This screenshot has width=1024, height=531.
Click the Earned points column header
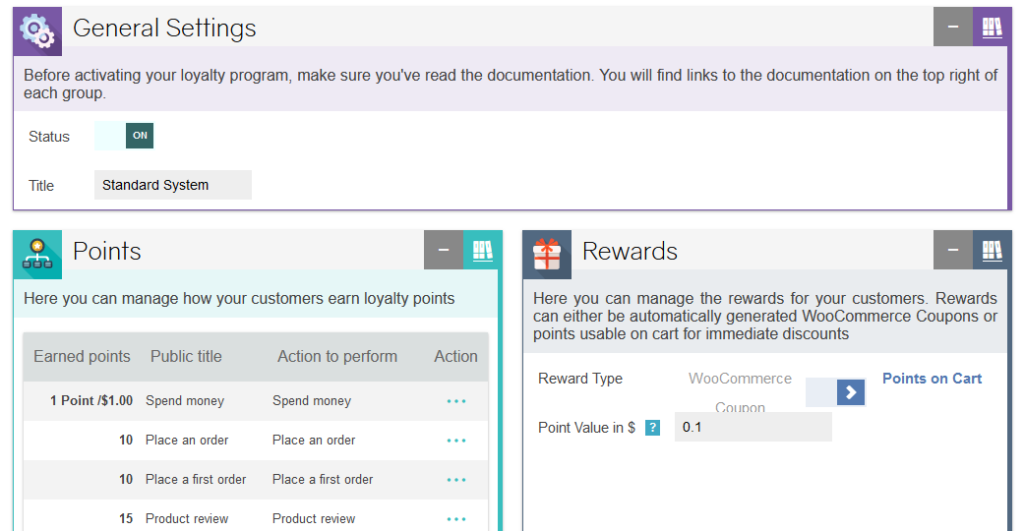point(82,356)
